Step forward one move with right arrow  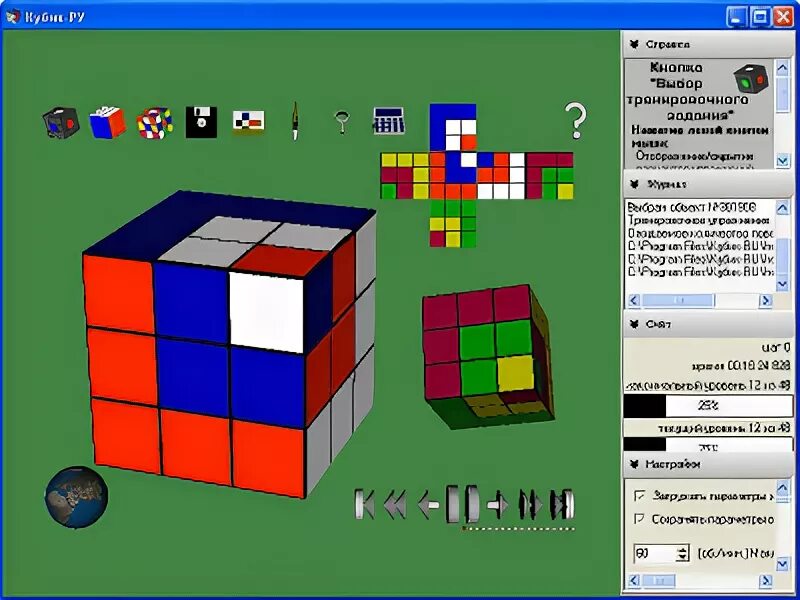497,505
